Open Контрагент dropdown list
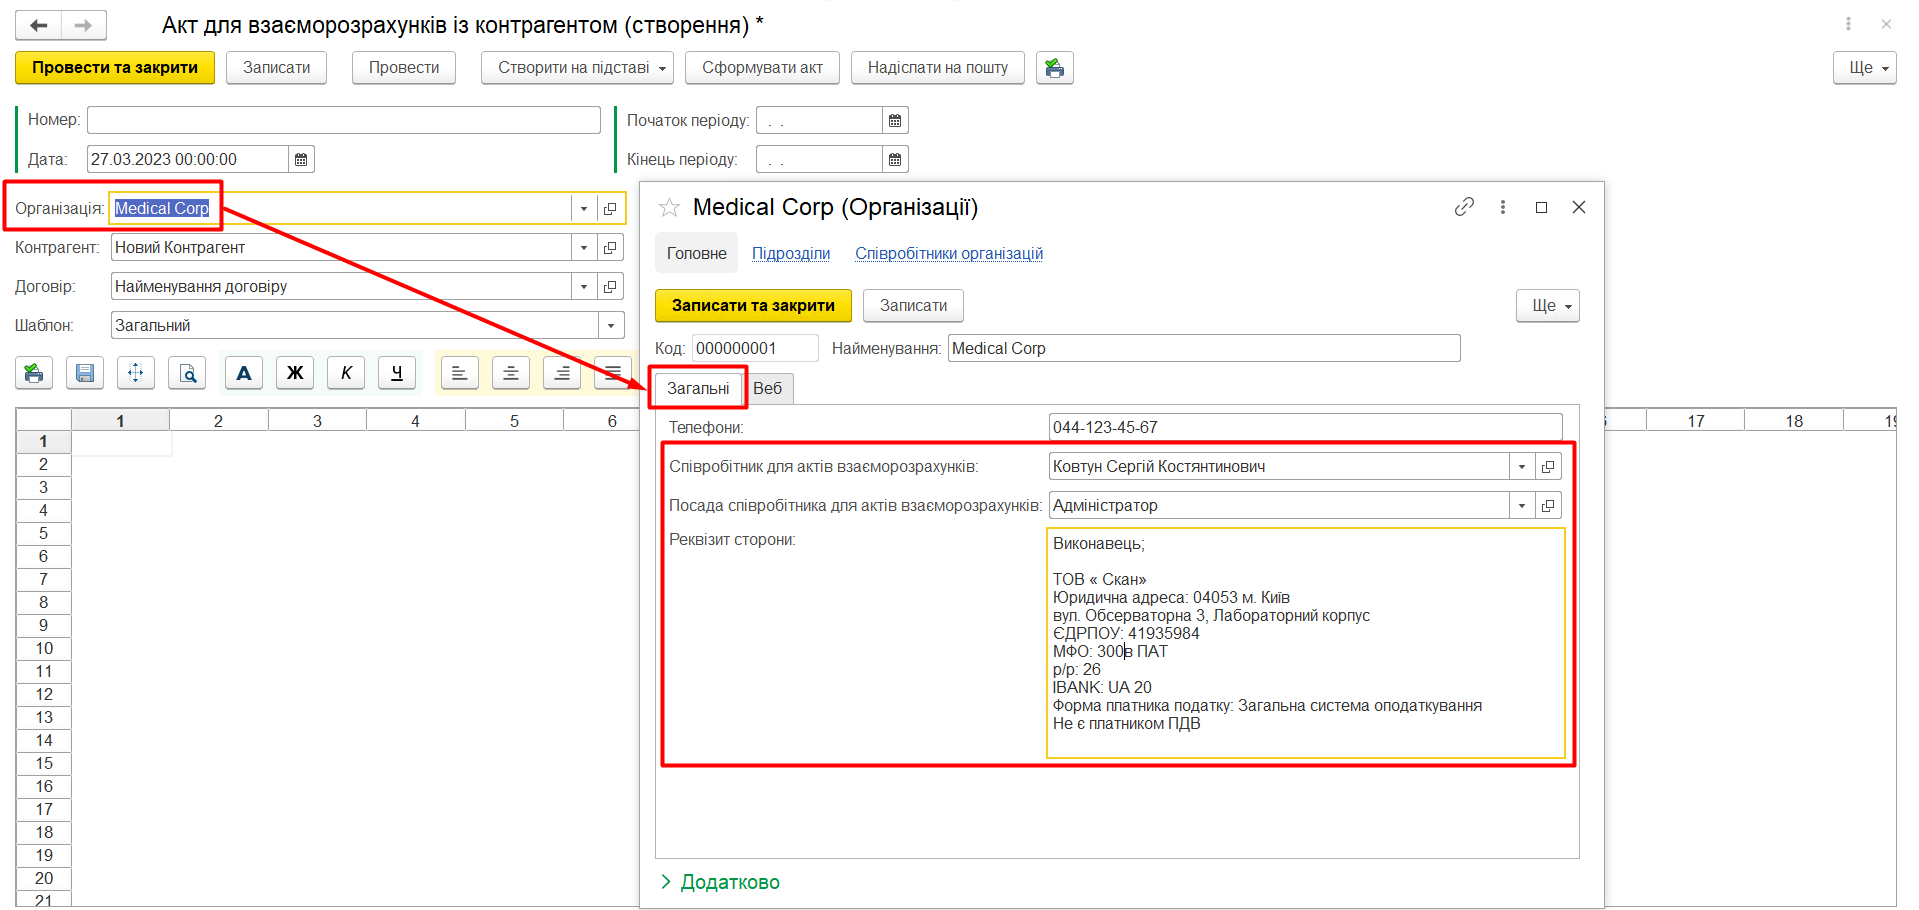1919x910 pixels. click(x=584, y=248)
